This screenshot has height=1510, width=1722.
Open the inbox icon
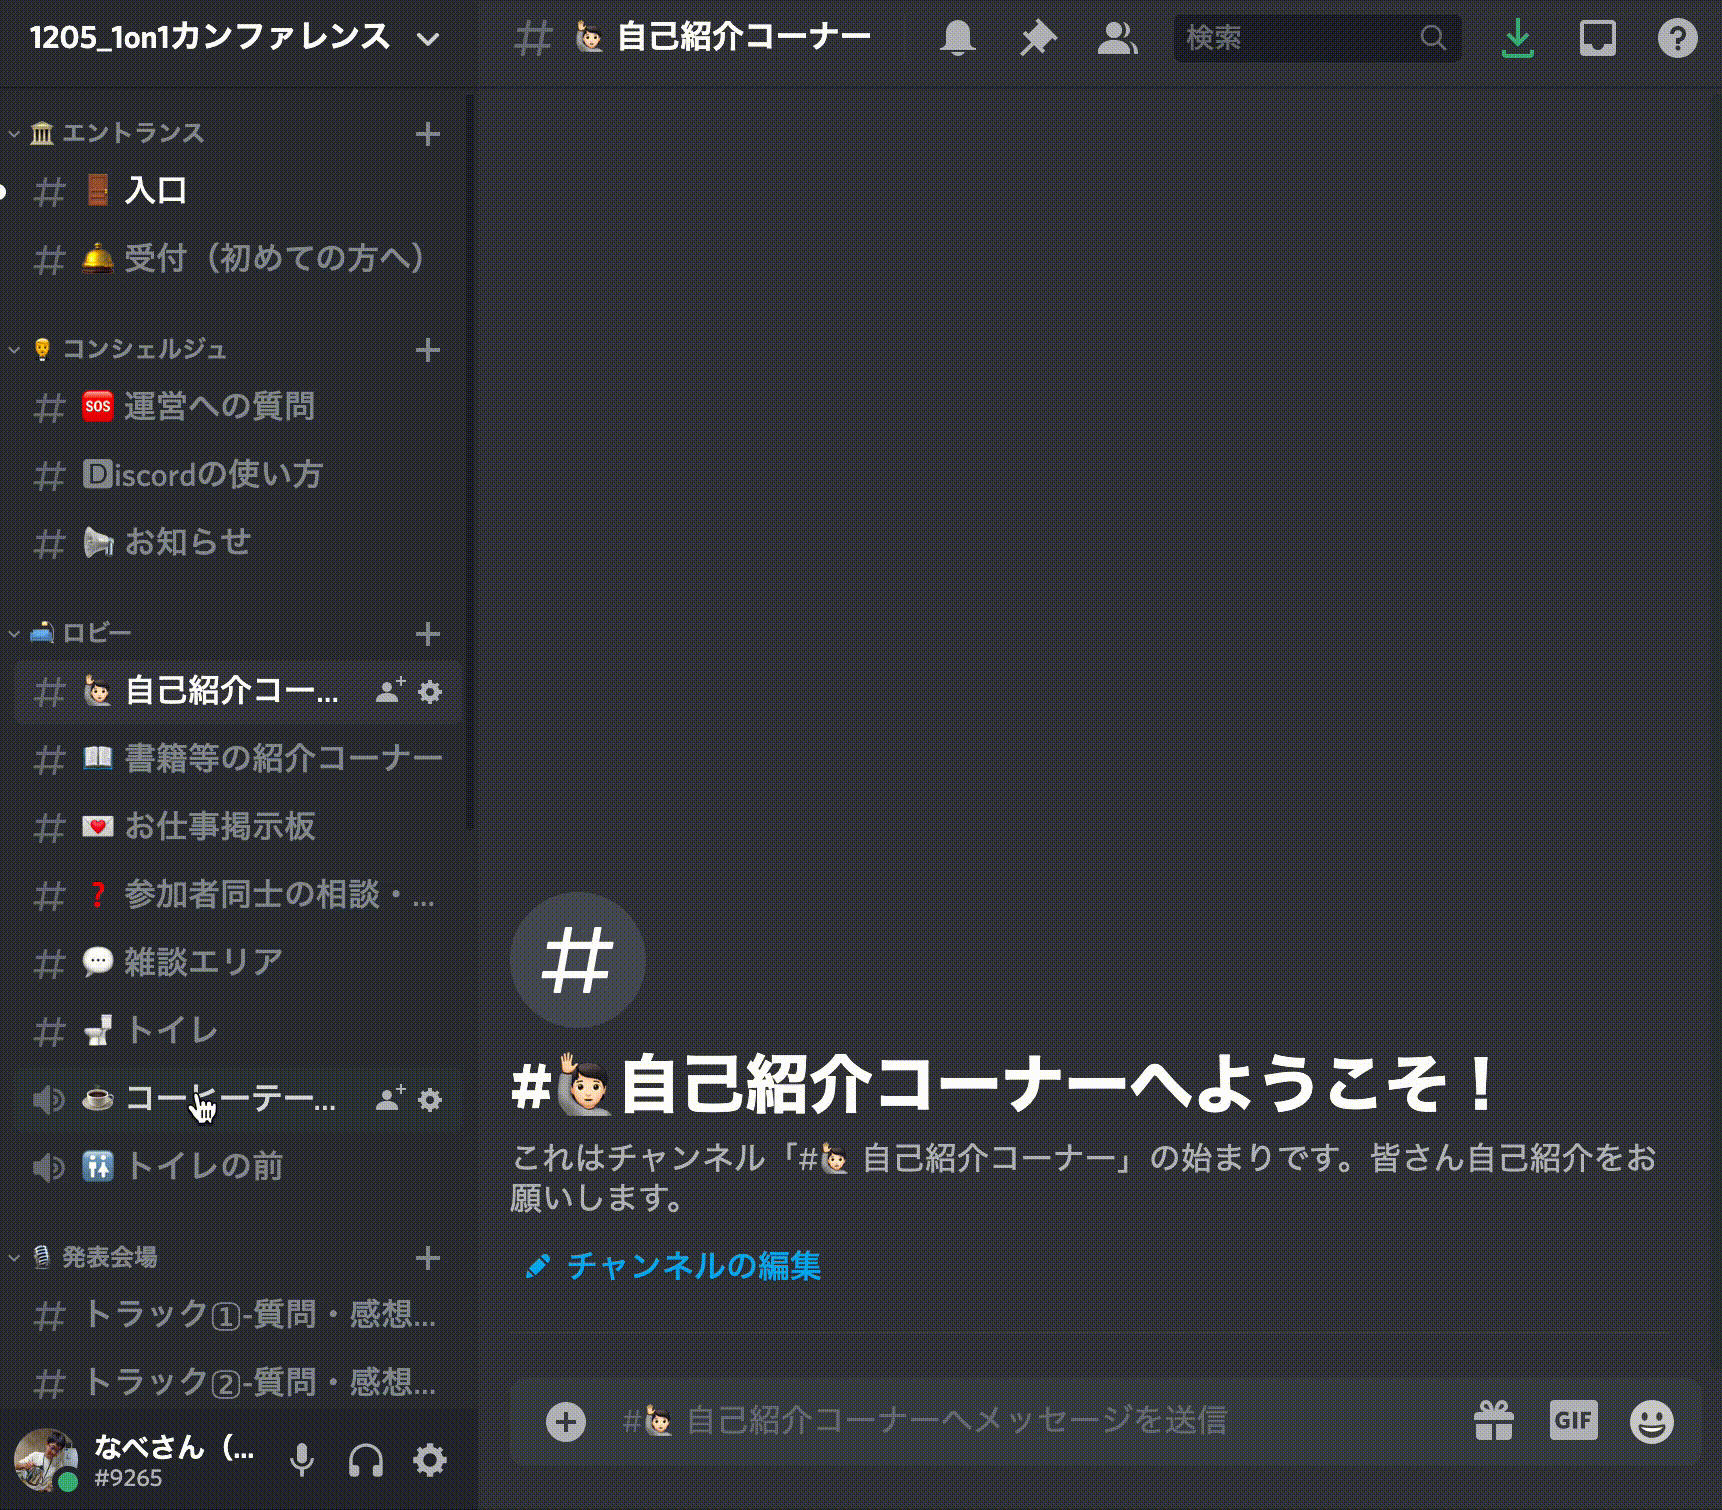(x=1597, y=39)
